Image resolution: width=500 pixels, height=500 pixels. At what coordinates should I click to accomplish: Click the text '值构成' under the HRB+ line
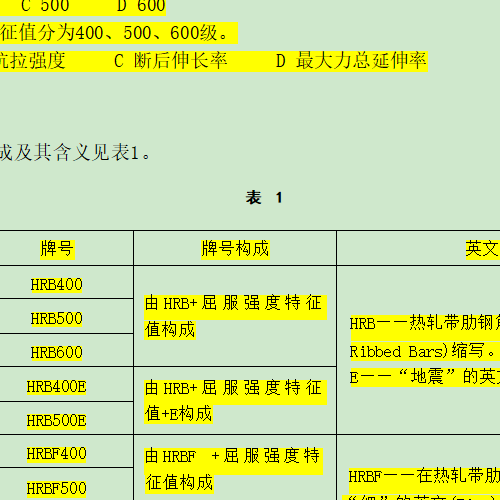(x=170, y=330)
